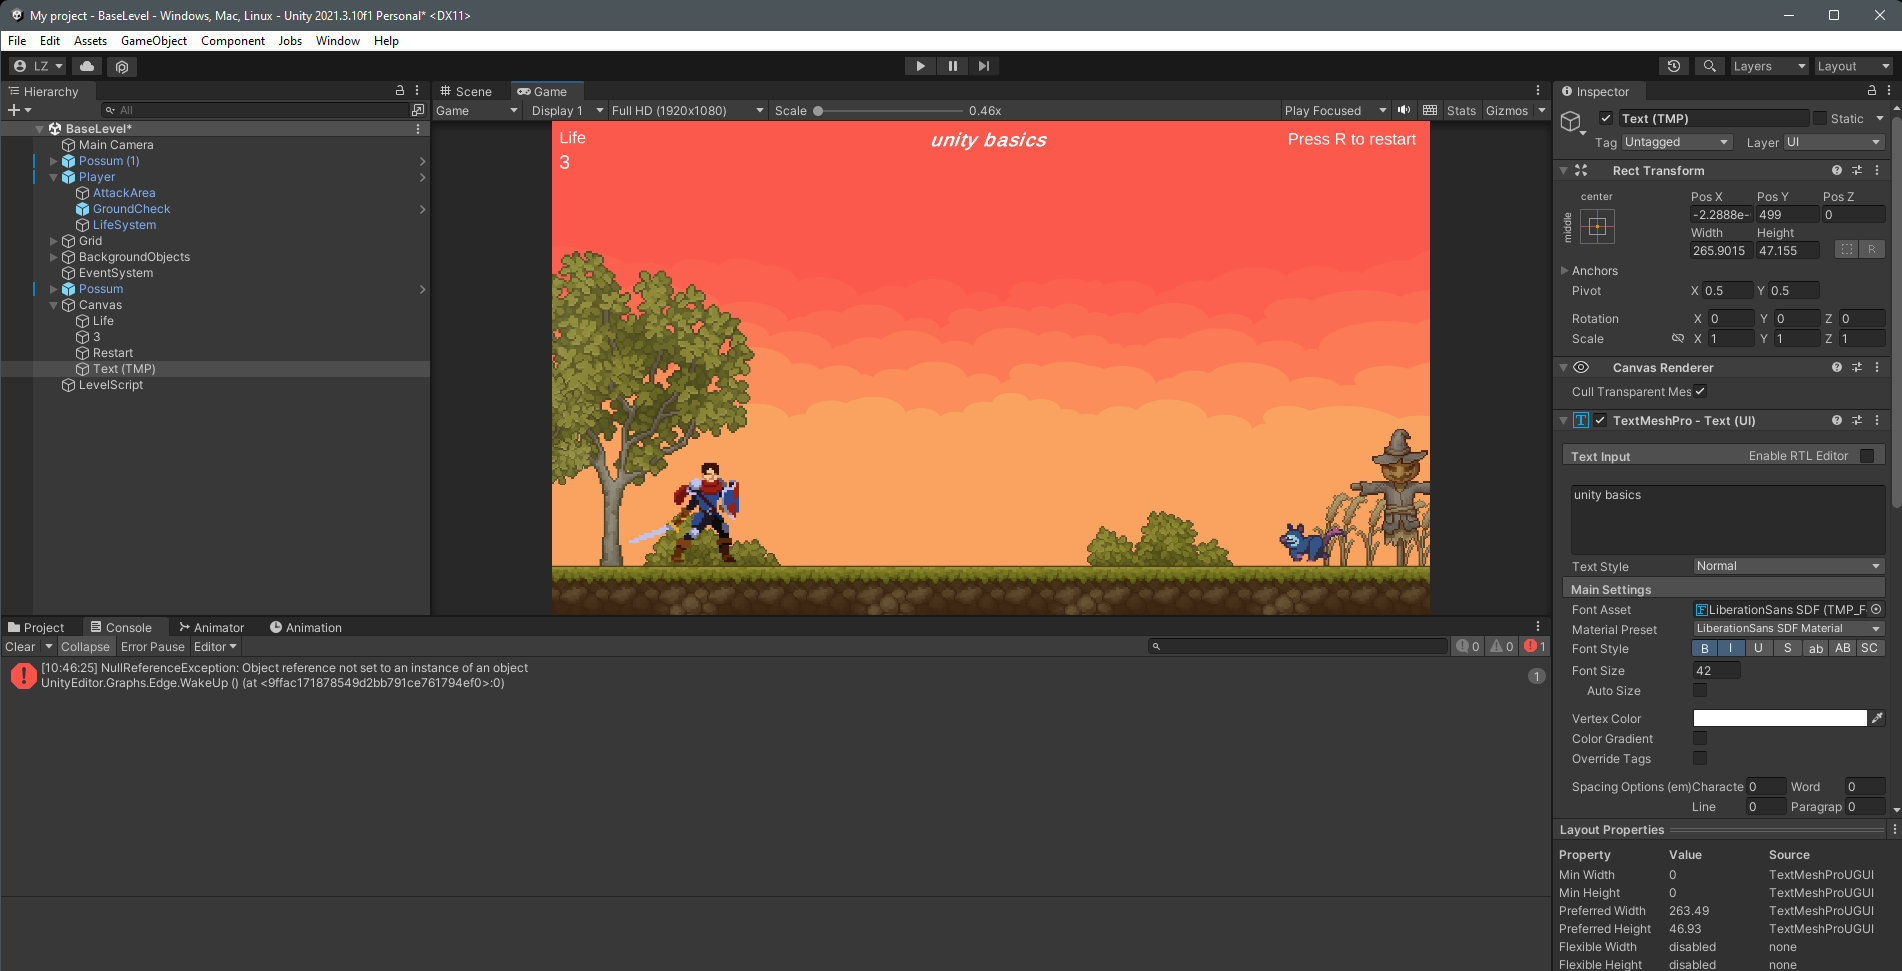Expand the Possum object in Hierarchy
Viewport: 1902px width, 971px height.
53,288
